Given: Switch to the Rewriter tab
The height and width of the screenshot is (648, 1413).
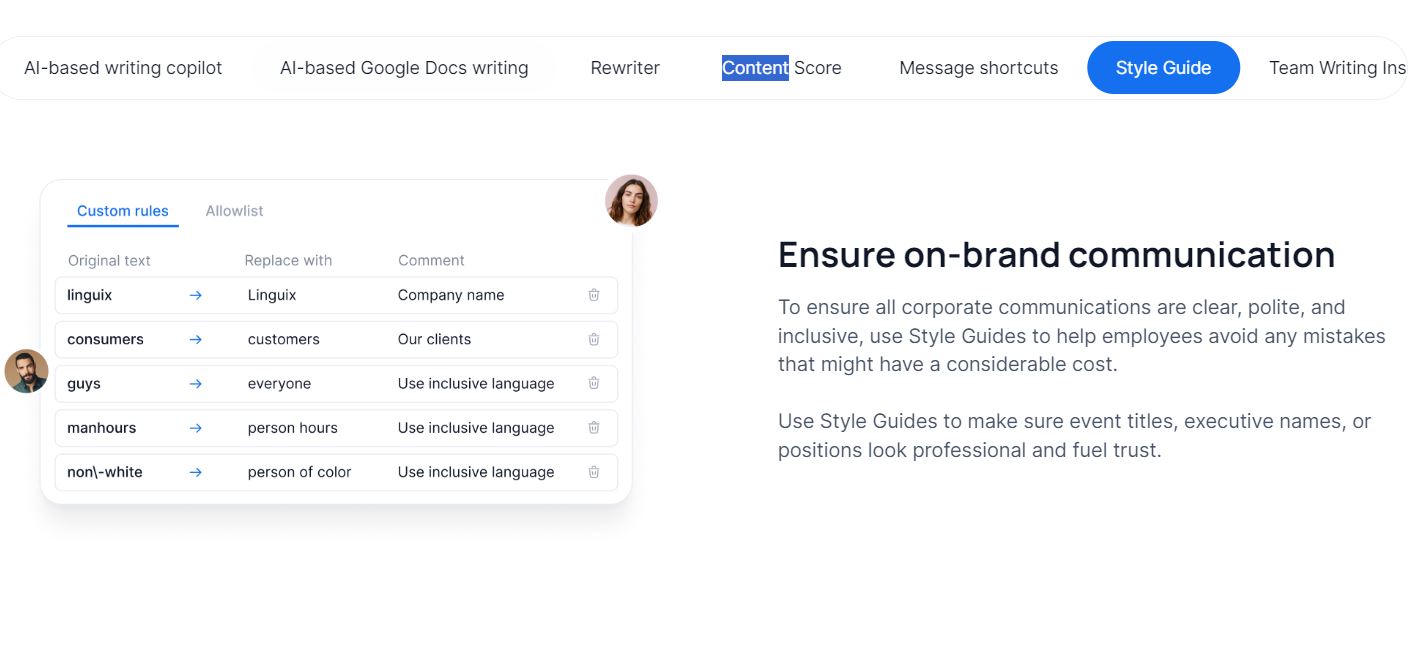Looking at the screenshot, I should (x=625, y=68).
